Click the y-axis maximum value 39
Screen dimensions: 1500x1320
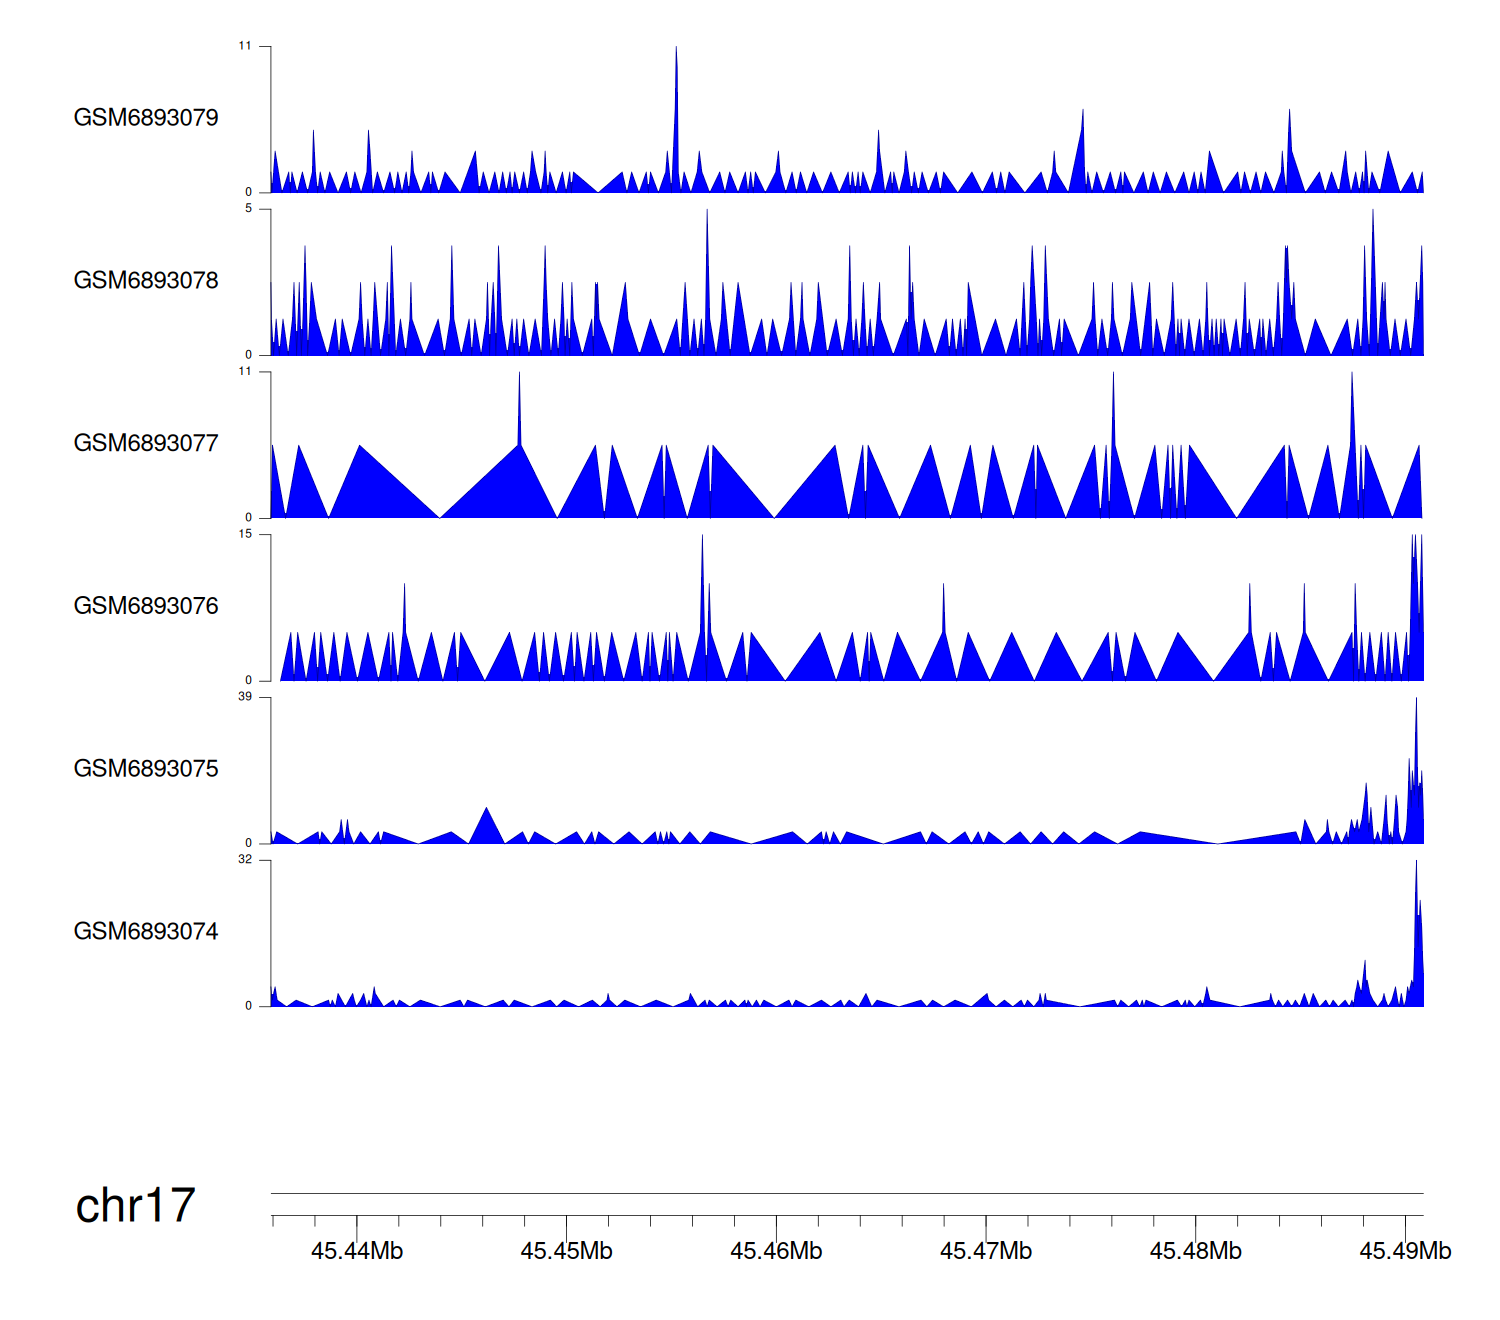tap(245, 697)
